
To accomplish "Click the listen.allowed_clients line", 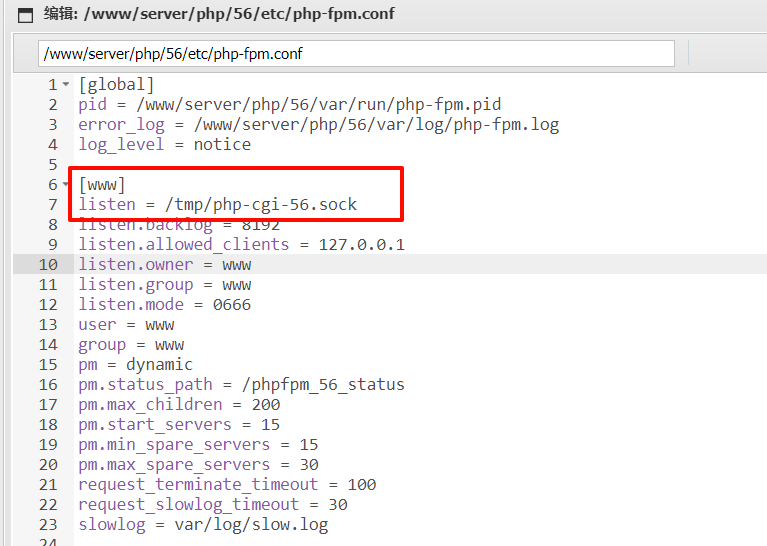I will pos(241,245).
